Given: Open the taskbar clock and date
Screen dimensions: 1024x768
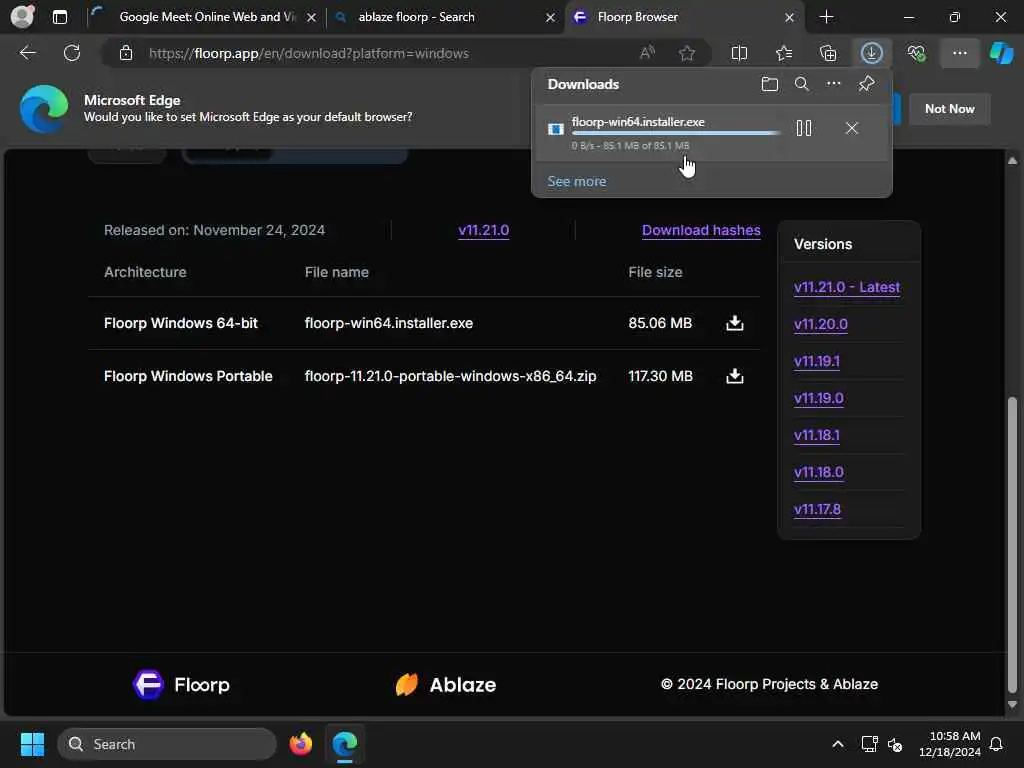Looking at the screenshot, I should pos(950,744).
